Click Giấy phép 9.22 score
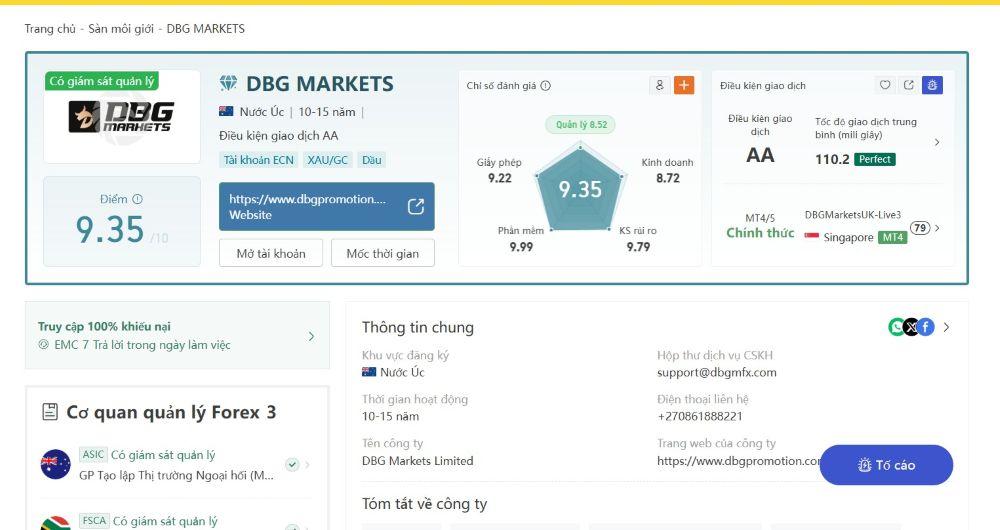Screen dimensions: 1000x530 [x=499, y=170]
